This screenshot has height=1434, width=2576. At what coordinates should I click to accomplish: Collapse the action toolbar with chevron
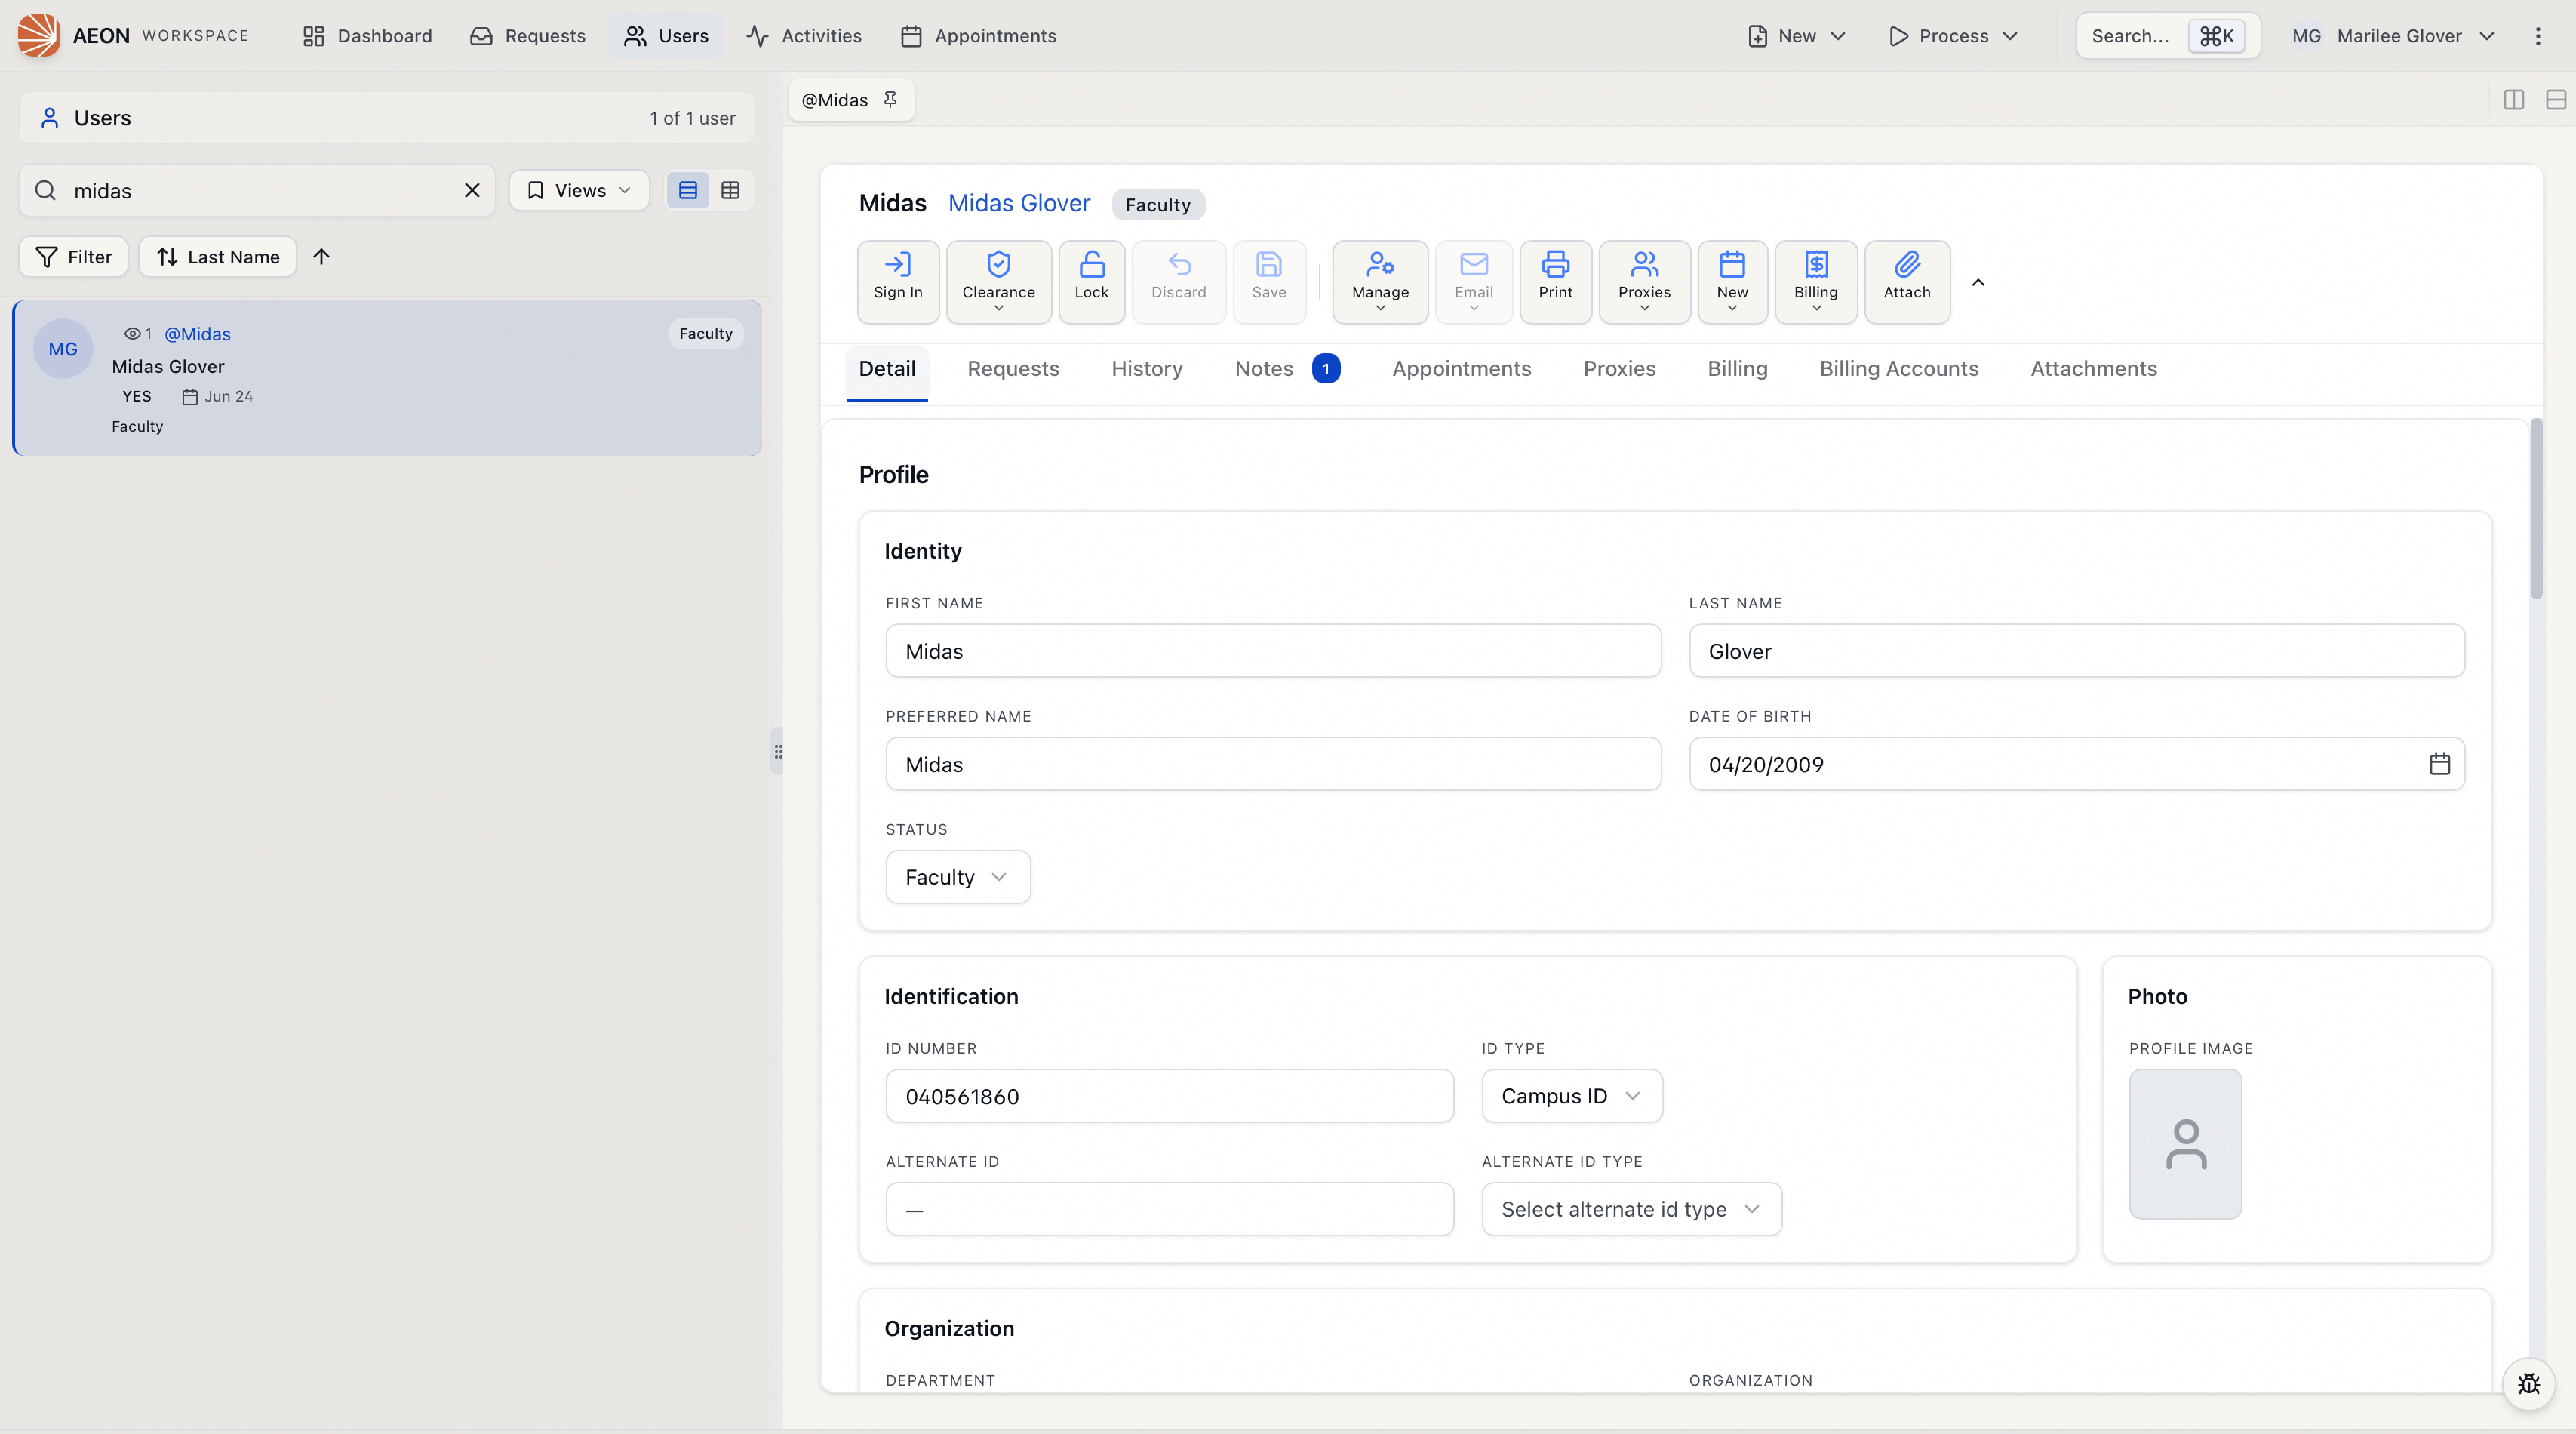1978,282
